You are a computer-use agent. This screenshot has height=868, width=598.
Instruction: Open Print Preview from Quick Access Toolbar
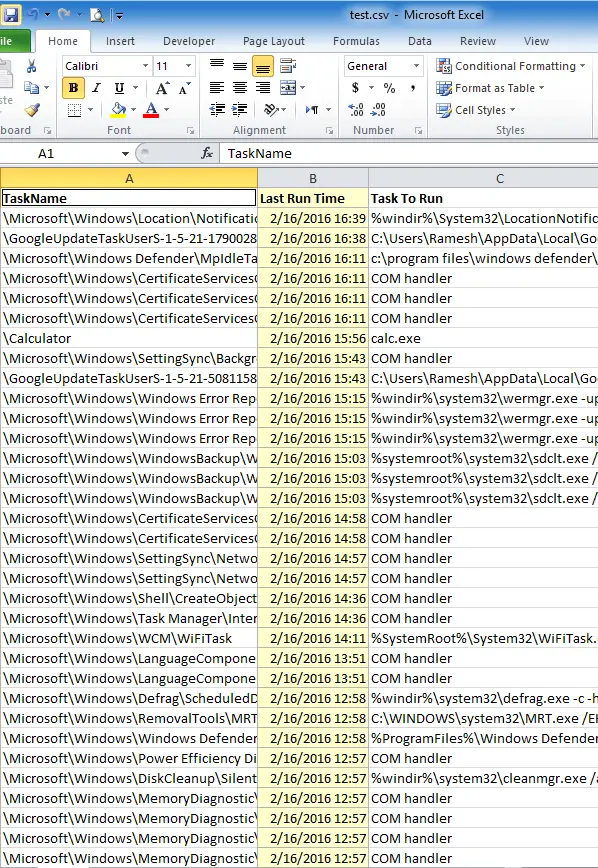(x=97, y=16)
